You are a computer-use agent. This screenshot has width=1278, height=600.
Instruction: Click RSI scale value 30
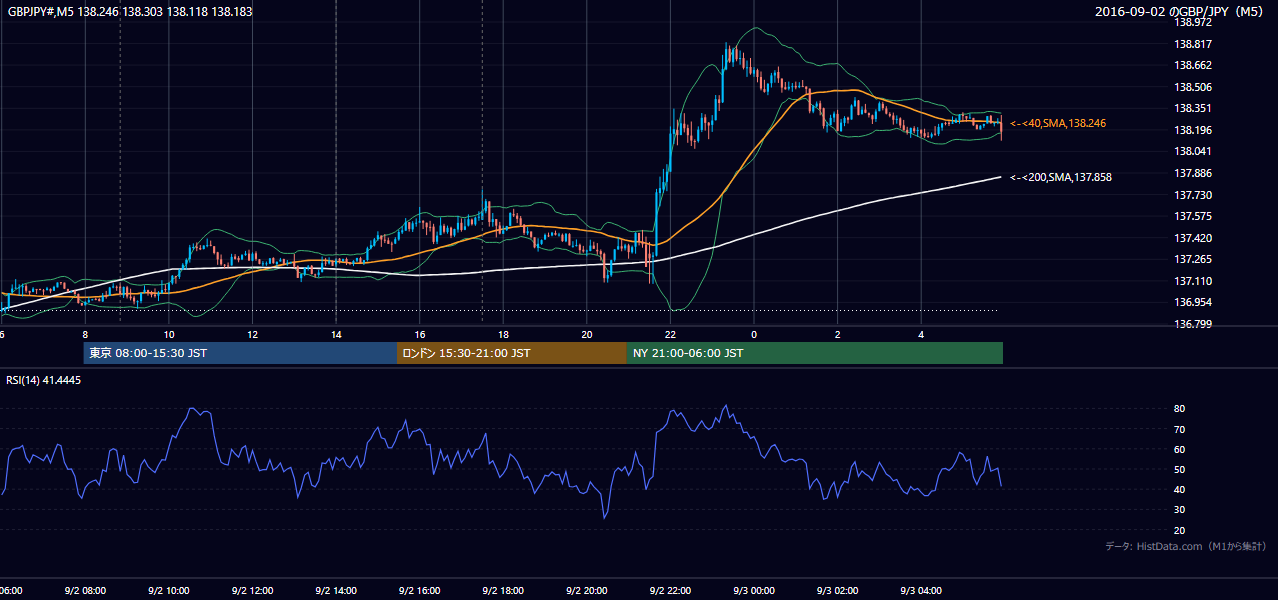coord(1180,510)
